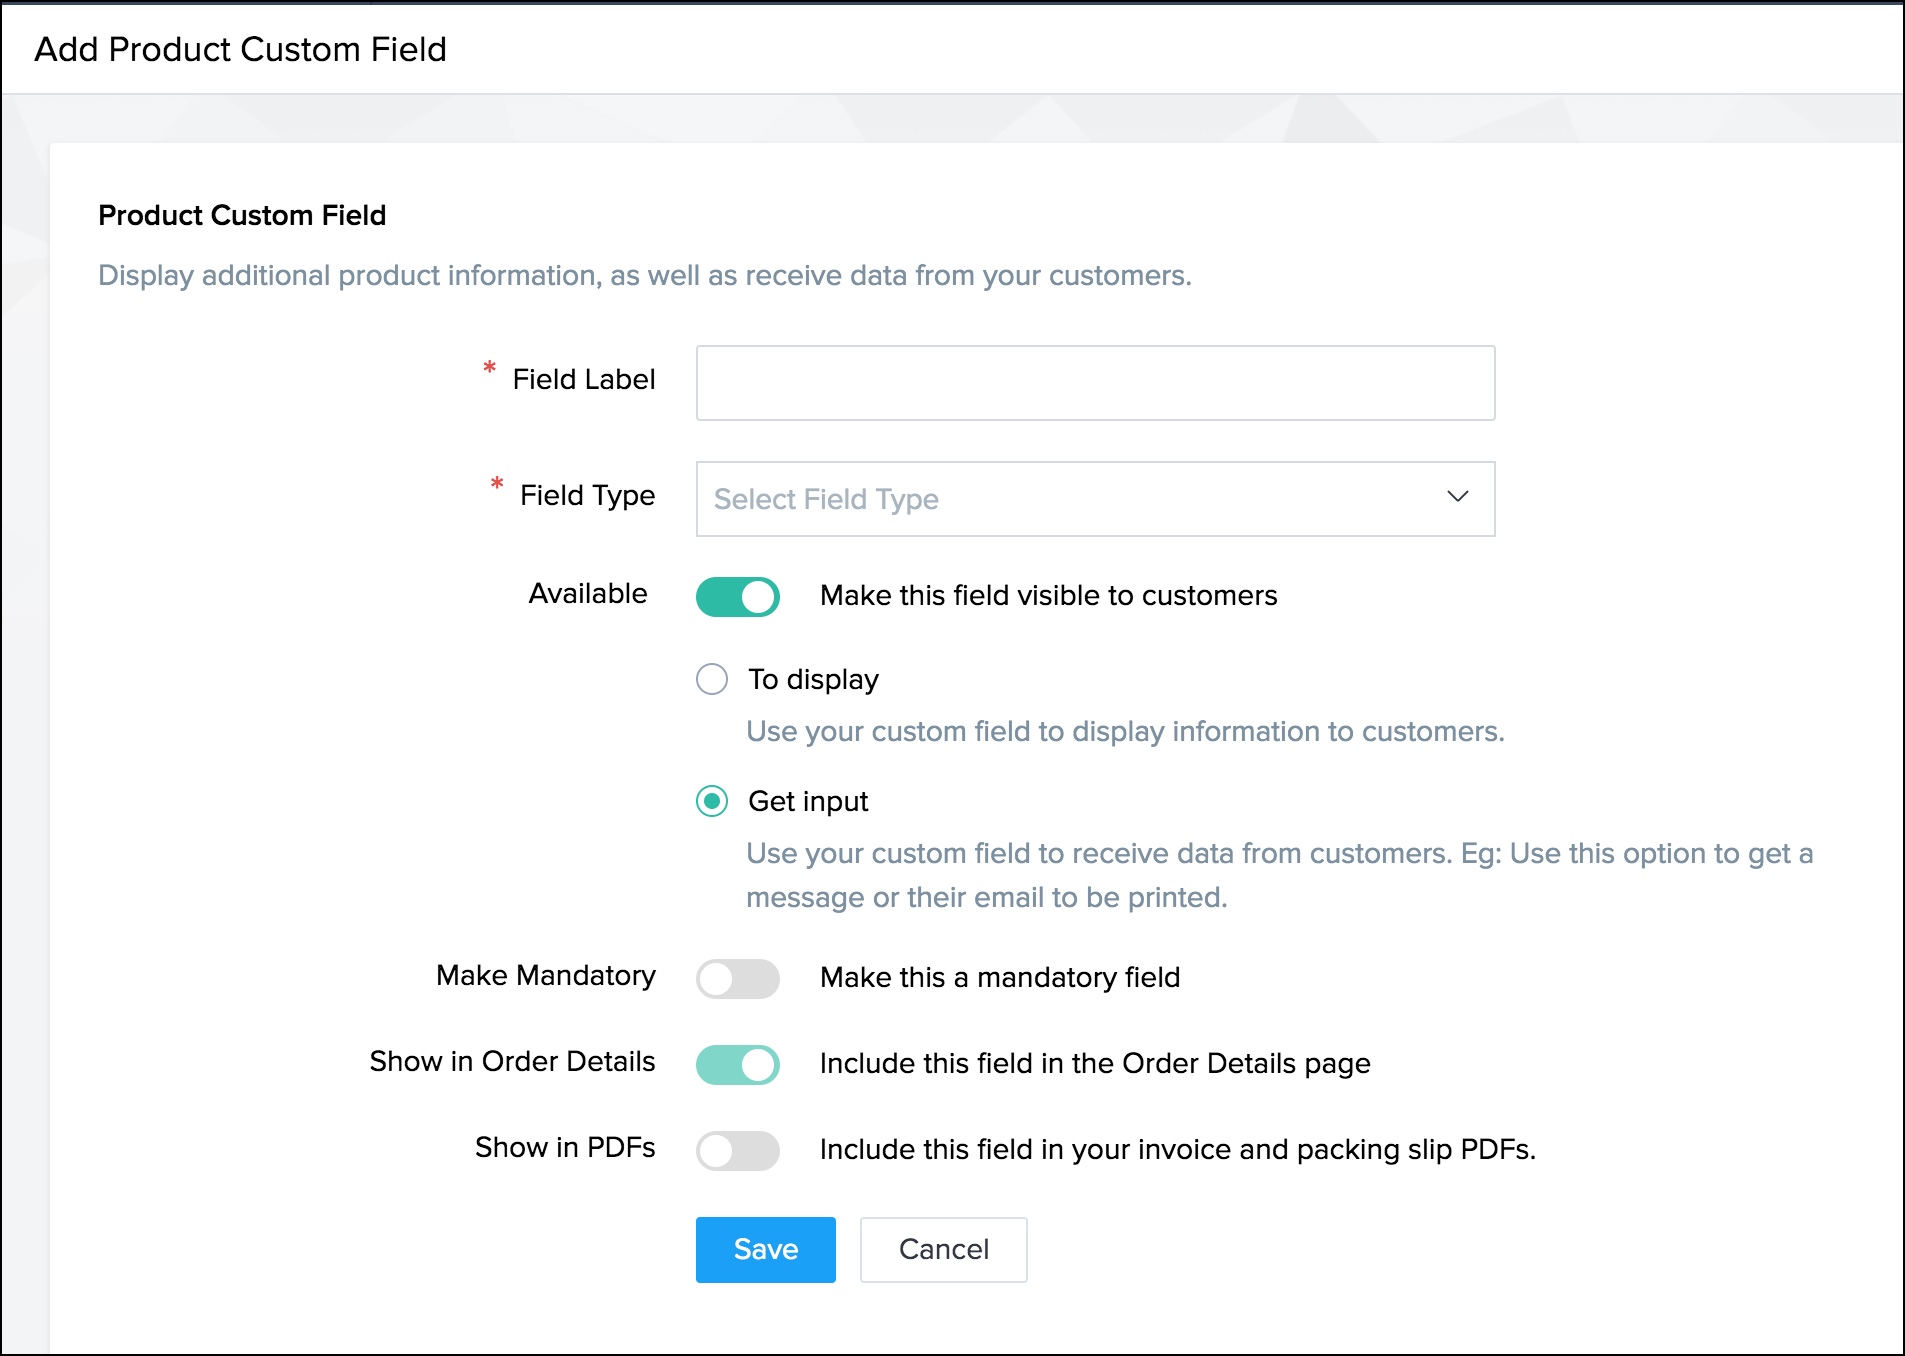
Task: Click the 'Field Label' label text
Action: click(x=583, y=380)
